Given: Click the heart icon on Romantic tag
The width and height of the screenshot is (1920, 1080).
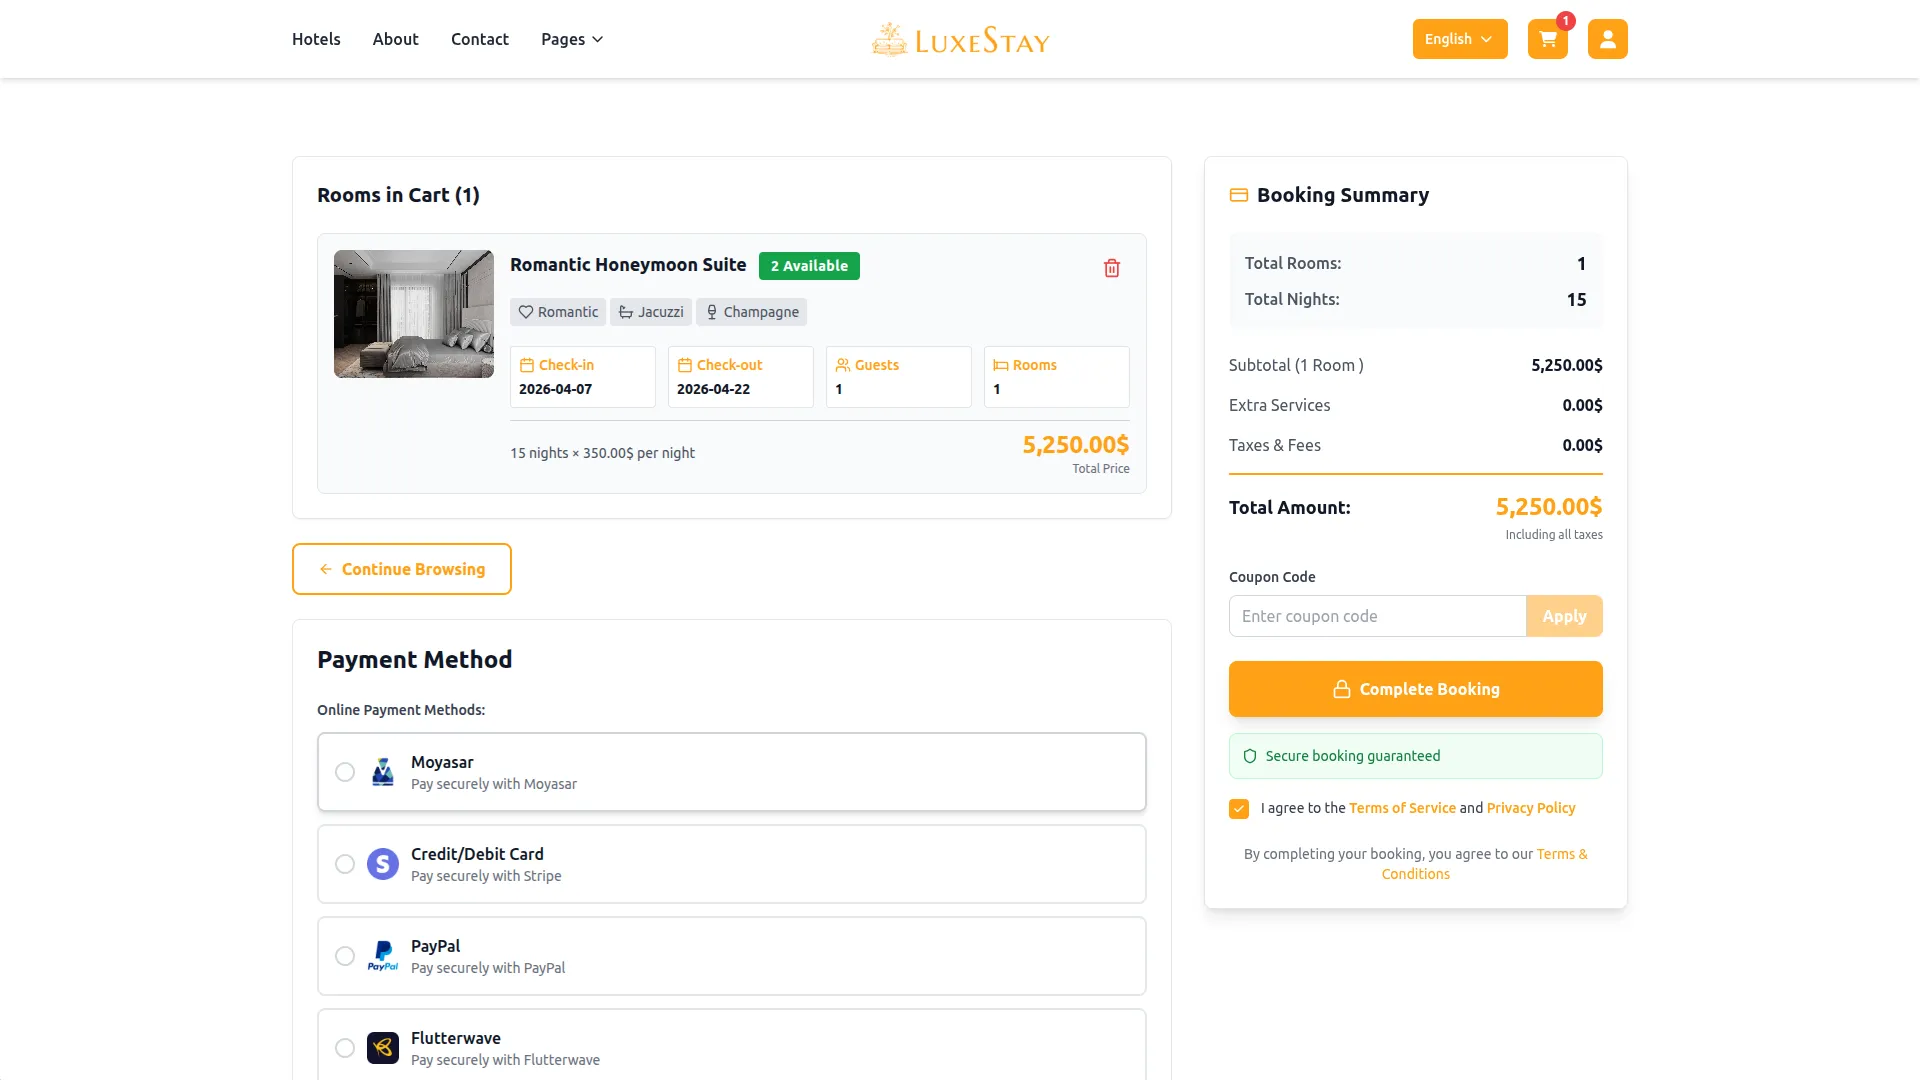Looking at the screenshot, I should [525, 312].
